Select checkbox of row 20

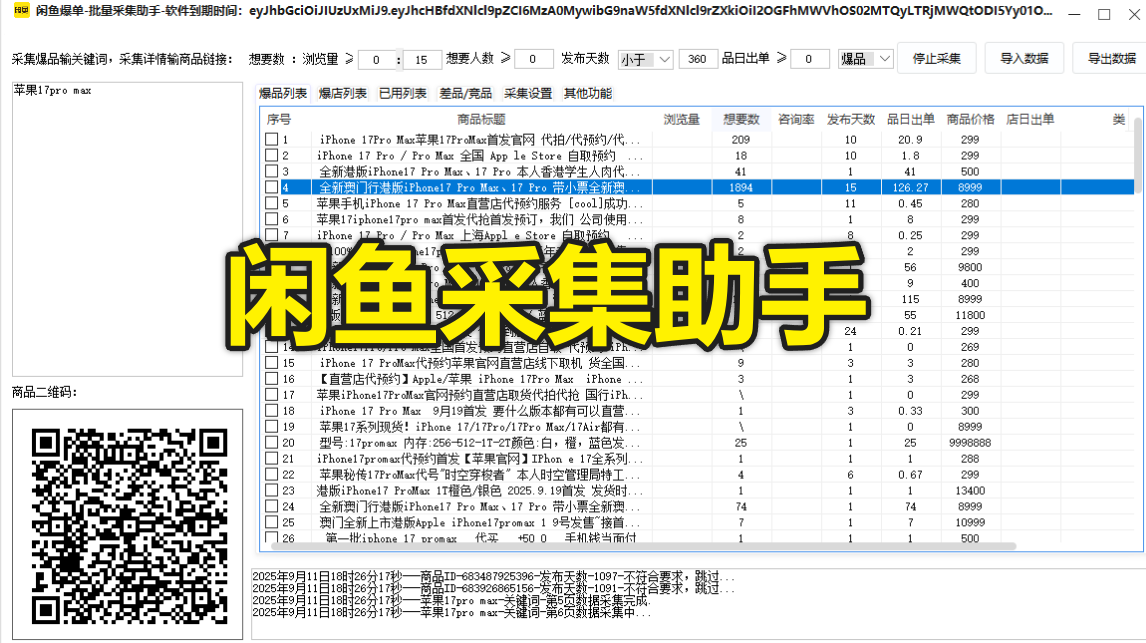point(271,443)
